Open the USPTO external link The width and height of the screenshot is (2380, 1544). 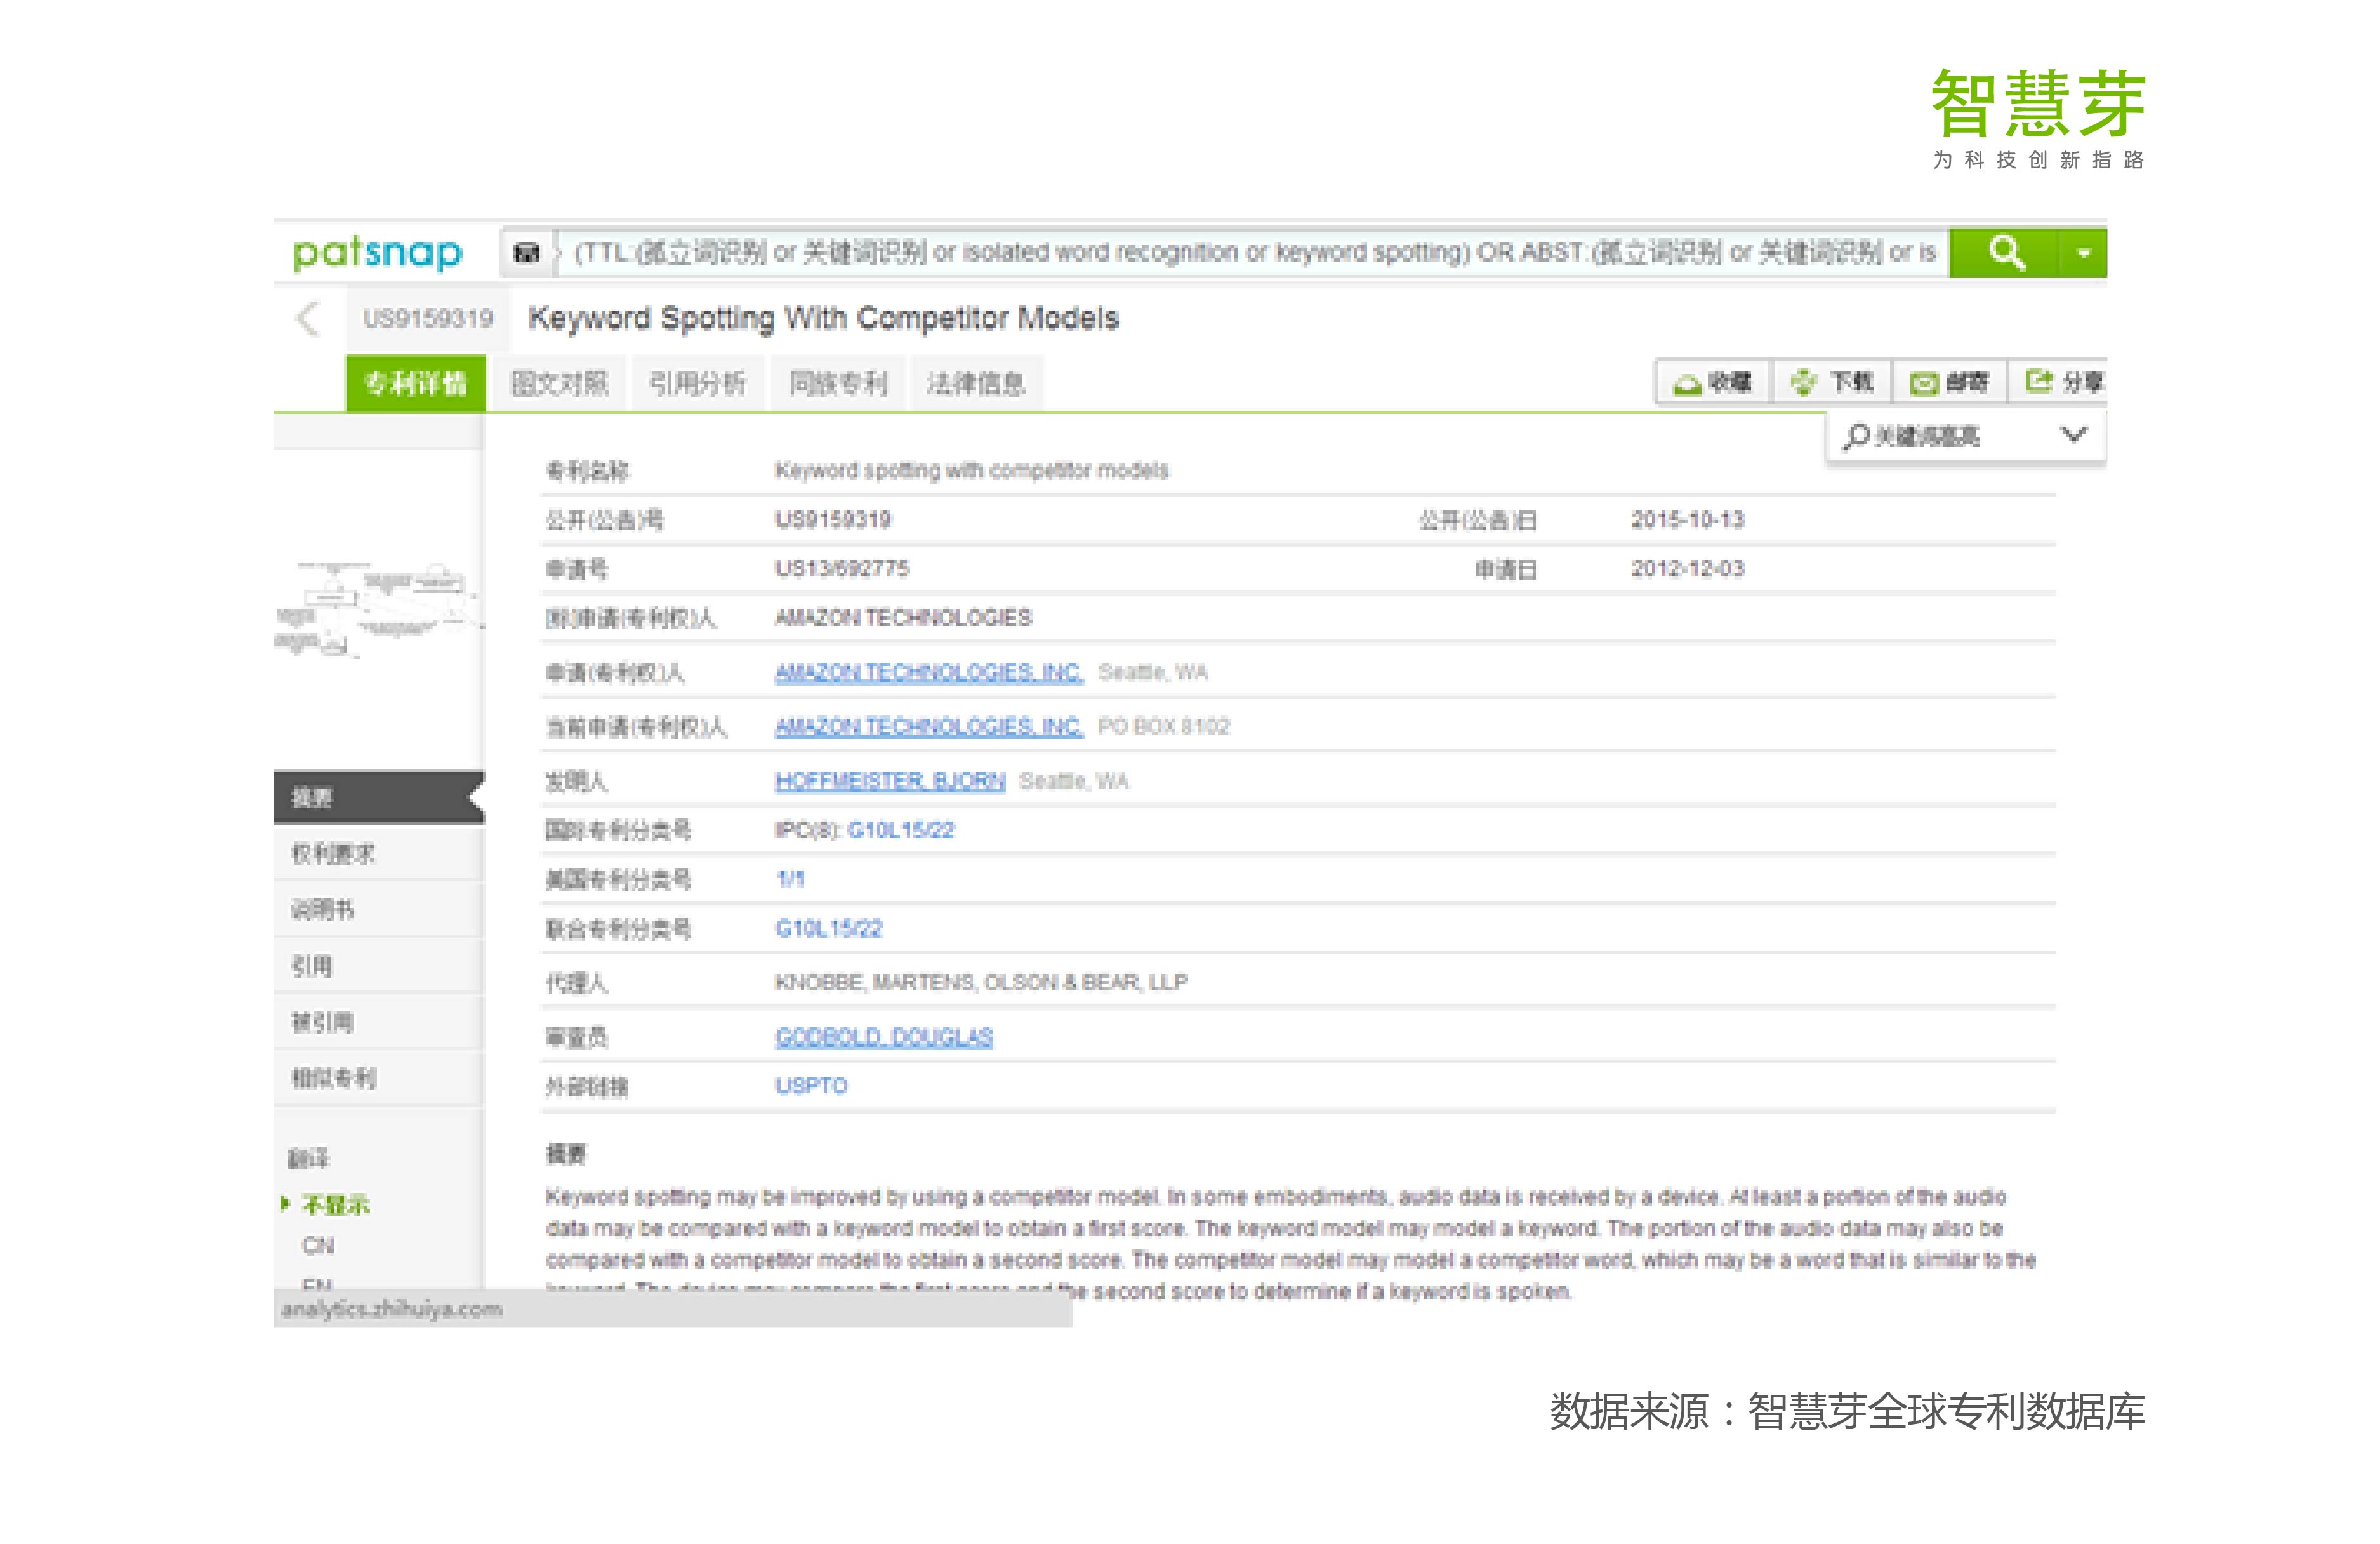coord(811,1086)
